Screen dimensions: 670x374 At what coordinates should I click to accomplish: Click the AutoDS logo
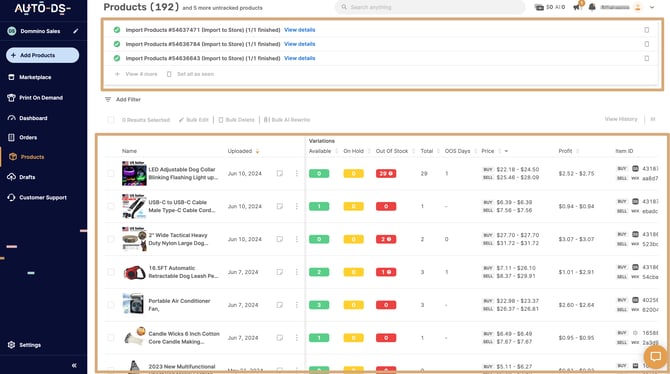pyautogui.click(x=43, y=8)
